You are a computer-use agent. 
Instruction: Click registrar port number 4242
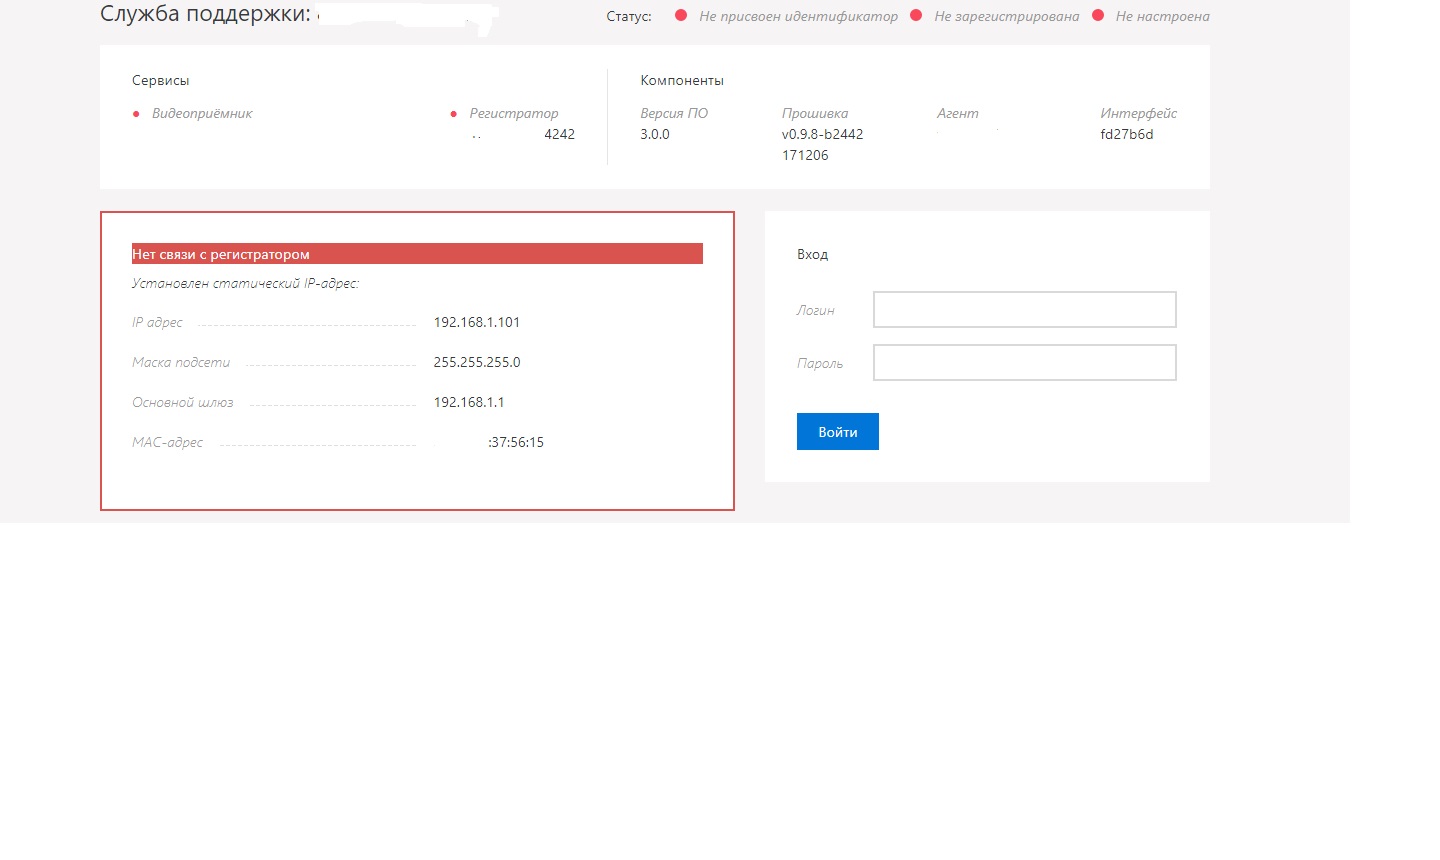[559, 134]
